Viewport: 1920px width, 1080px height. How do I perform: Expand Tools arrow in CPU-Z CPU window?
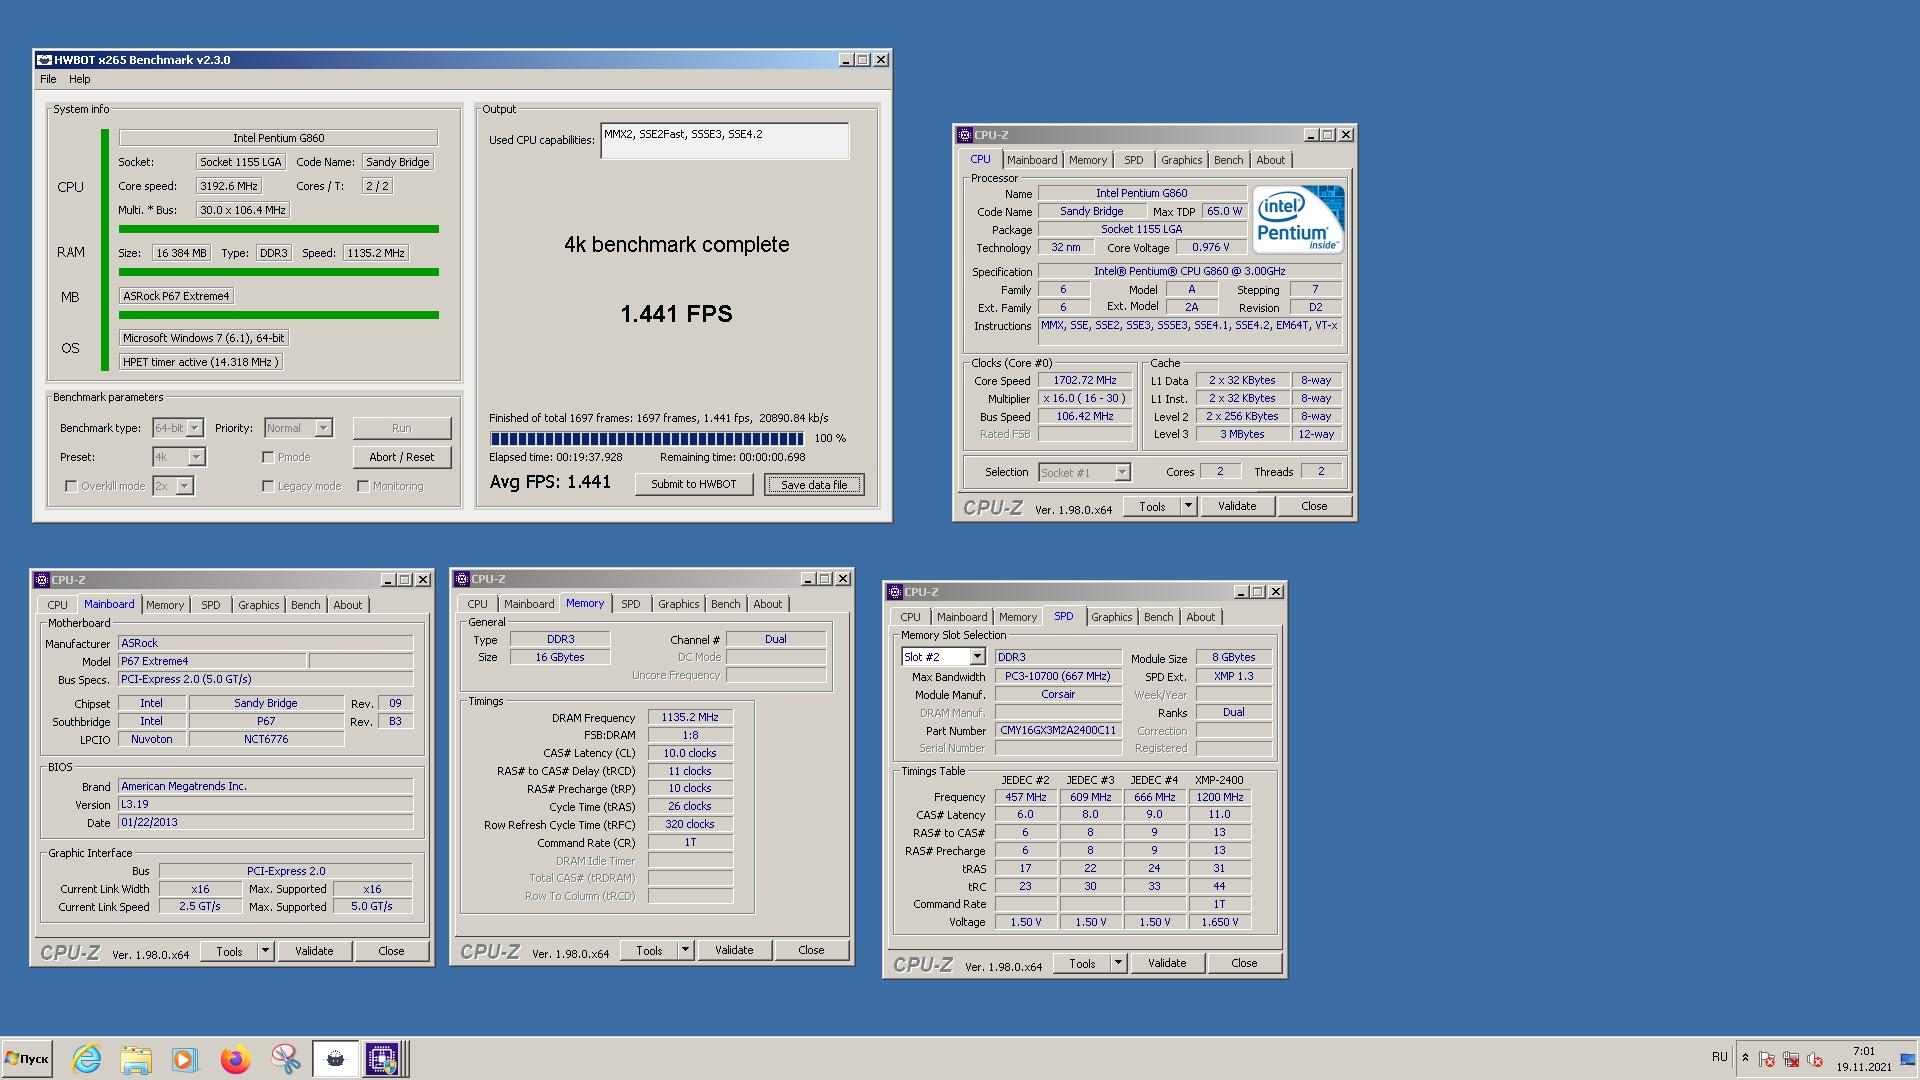[1189, 506]
